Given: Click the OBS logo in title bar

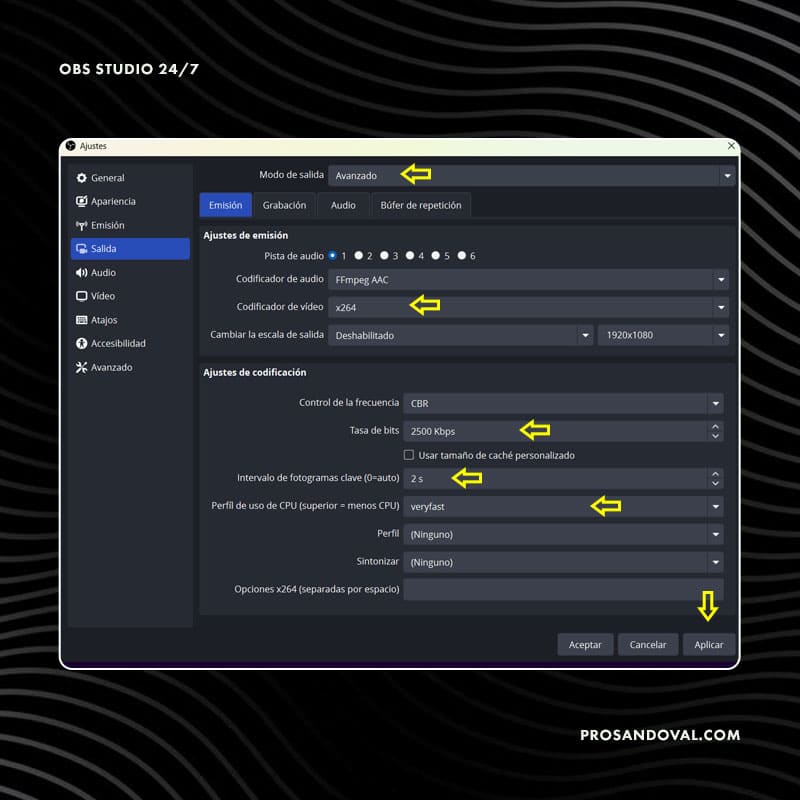Looking at the screenshot, I should click(x=71, y=146).
